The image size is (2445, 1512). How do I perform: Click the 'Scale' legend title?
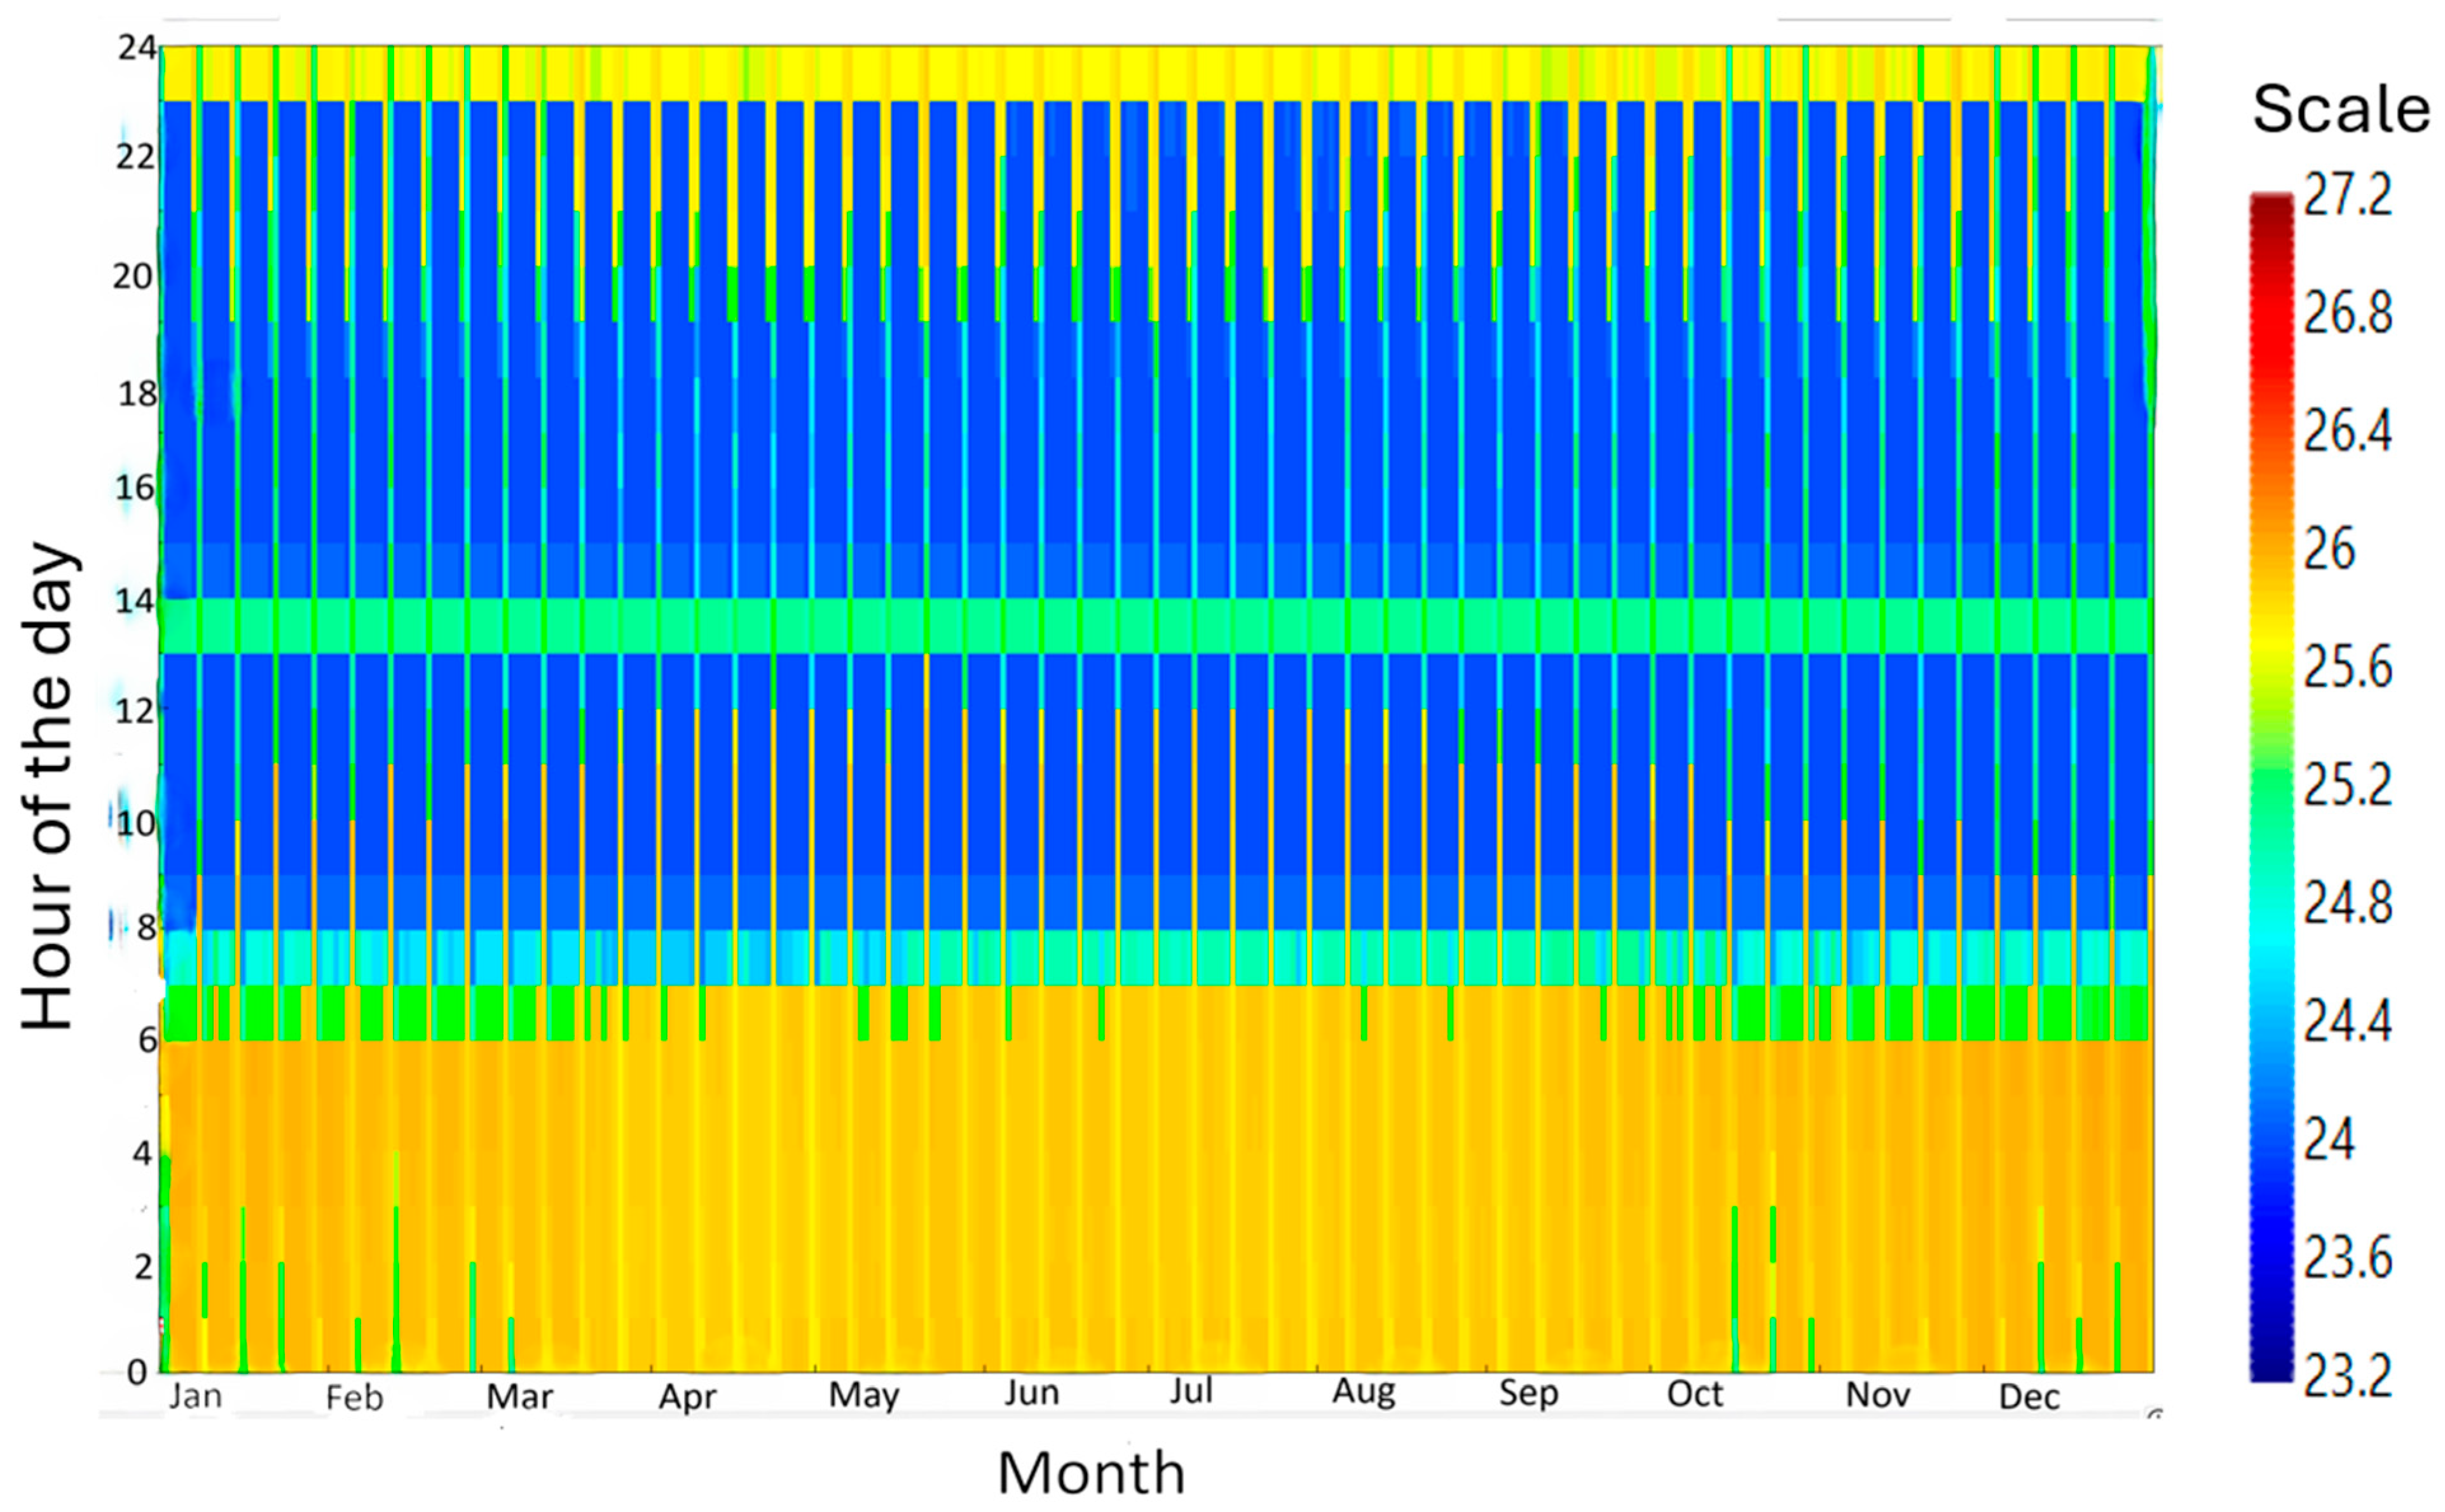coord(2341,108)
